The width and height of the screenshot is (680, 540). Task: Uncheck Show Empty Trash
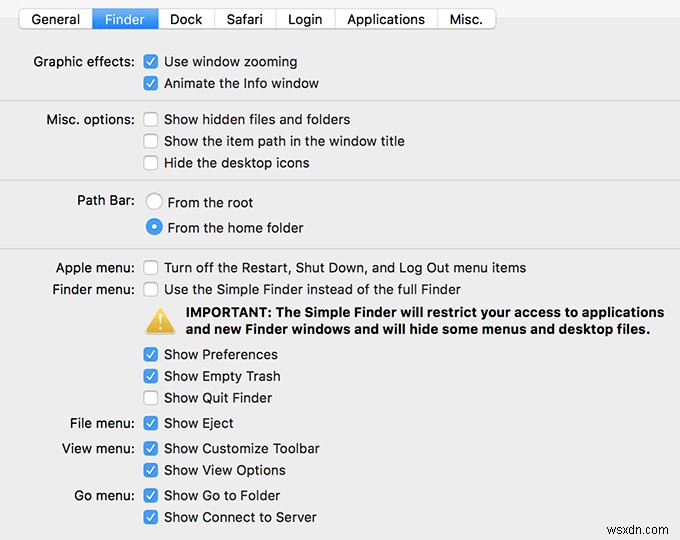tap(151, 377)
